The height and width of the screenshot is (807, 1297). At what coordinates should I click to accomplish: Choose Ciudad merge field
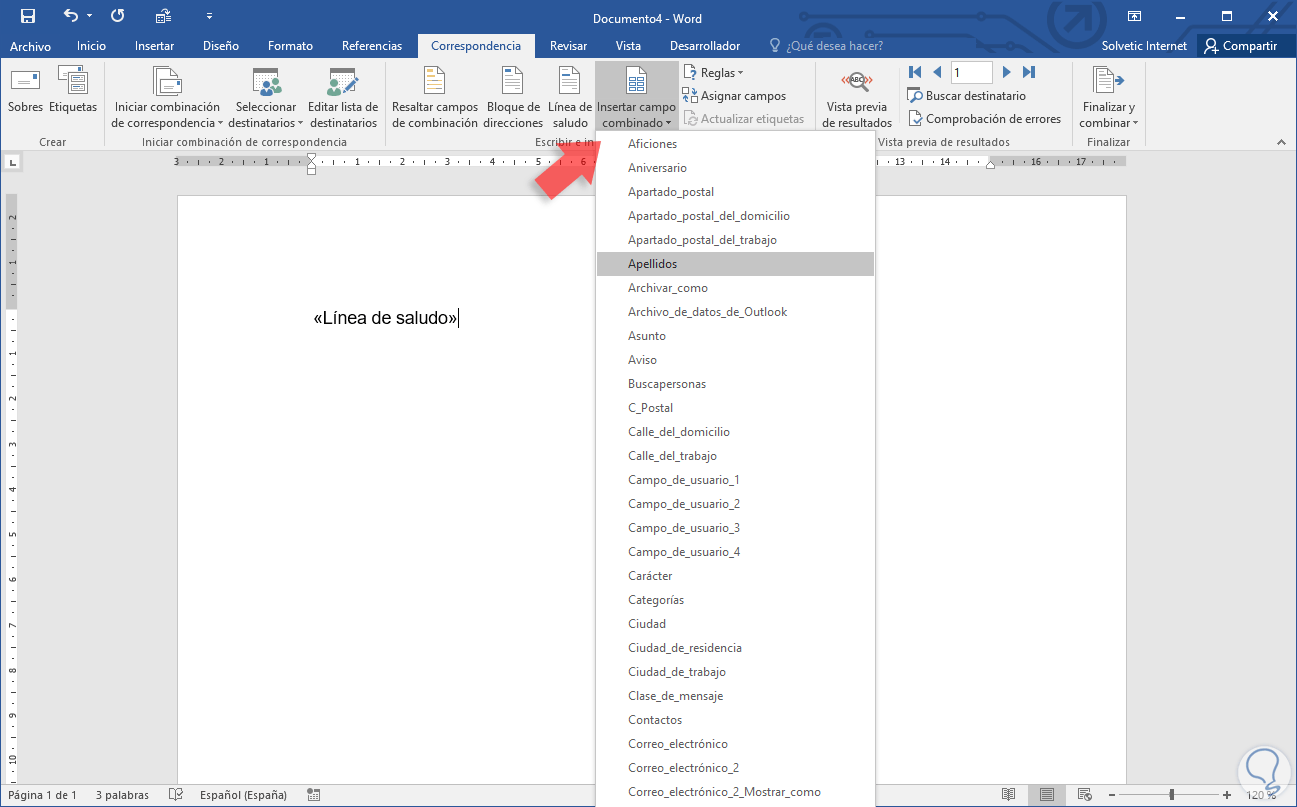[735, 624]
